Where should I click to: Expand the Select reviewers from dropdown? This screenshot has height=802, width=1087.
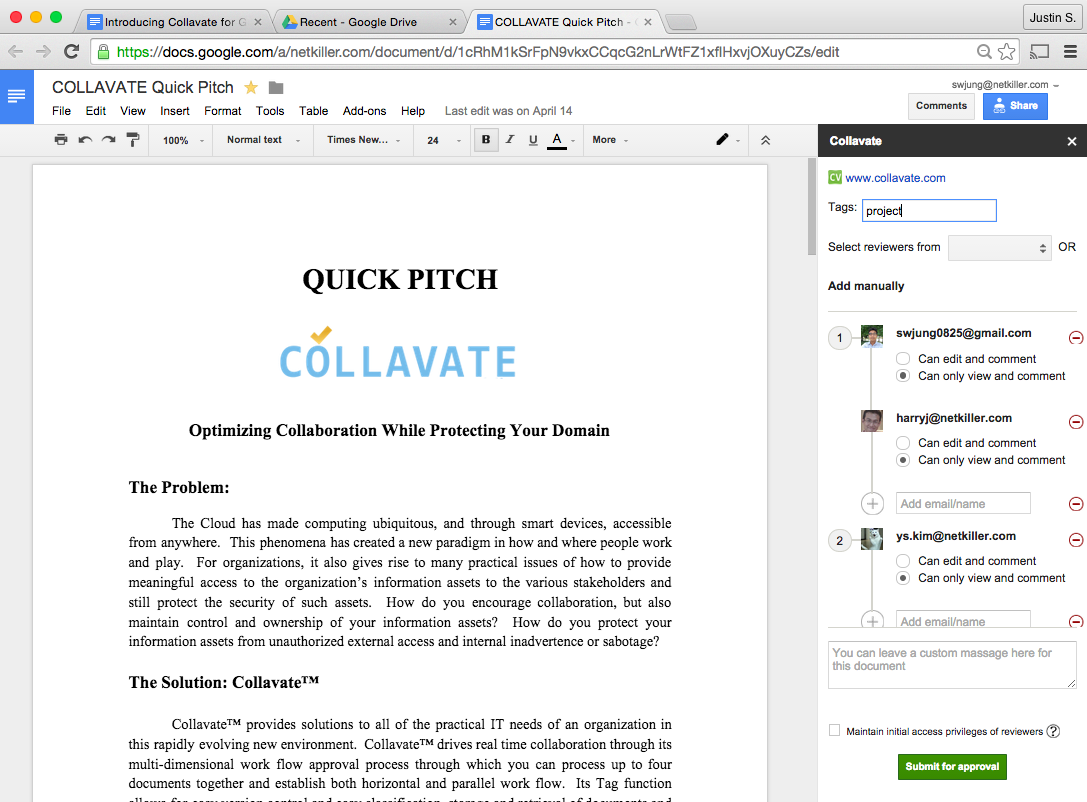999,247
